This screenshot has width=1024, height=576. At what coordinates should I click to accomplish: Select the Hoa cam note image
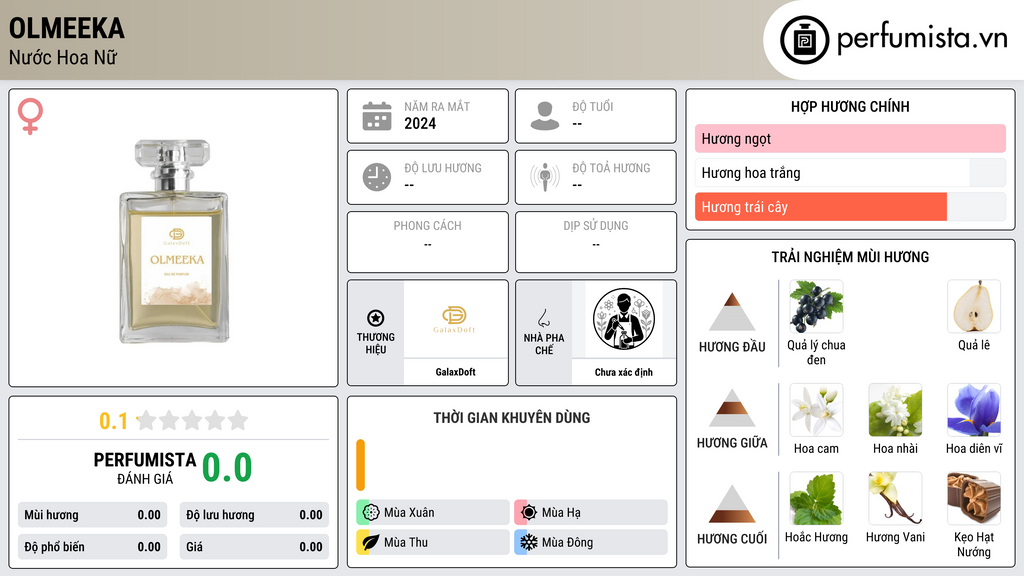[816, 410]
